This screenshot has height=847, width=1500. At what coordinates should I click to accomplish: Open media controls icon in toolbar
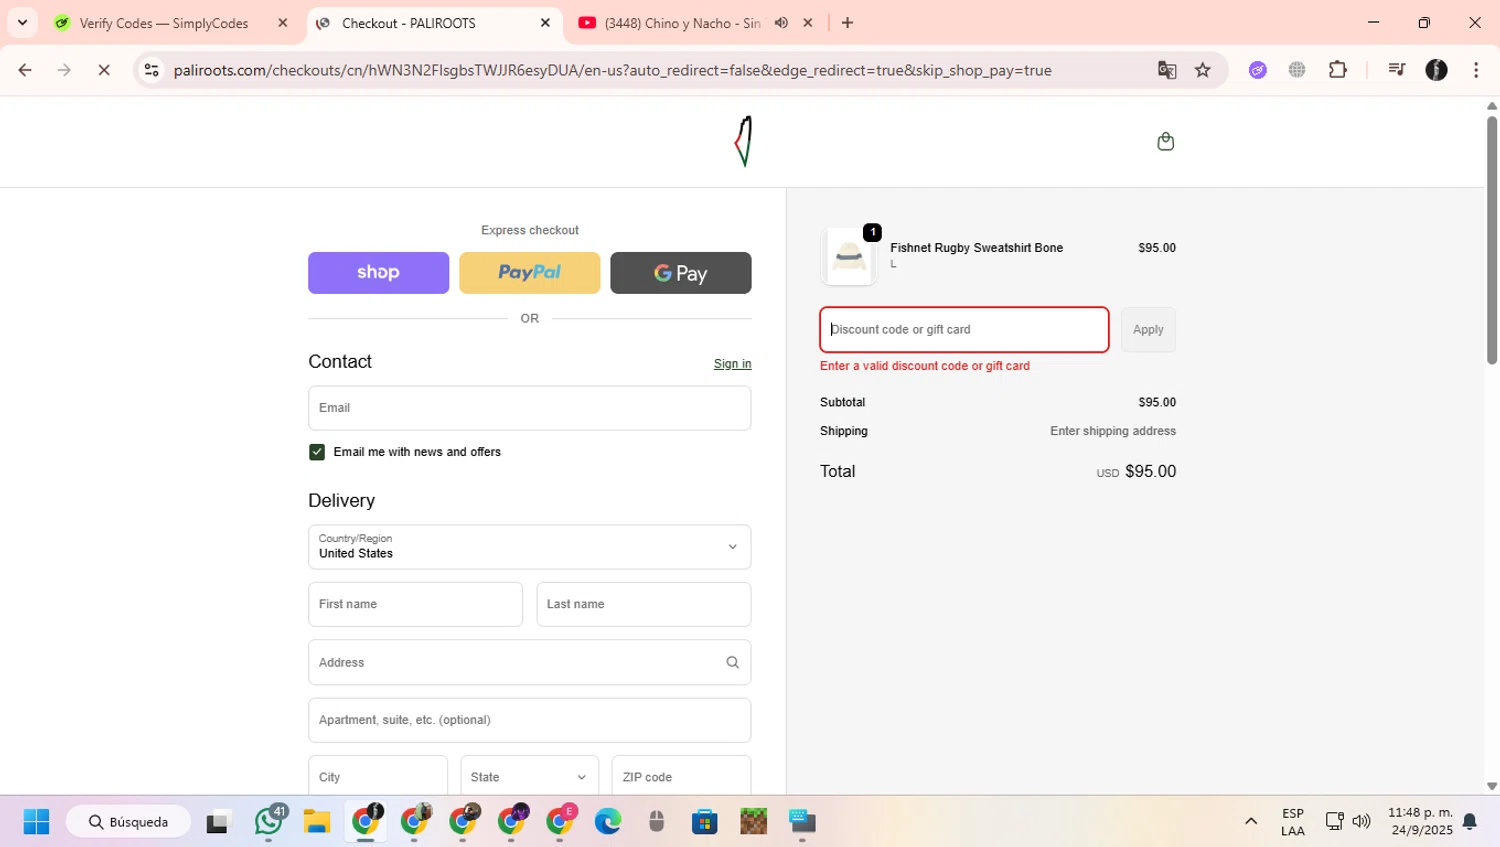click(1397, 70)
